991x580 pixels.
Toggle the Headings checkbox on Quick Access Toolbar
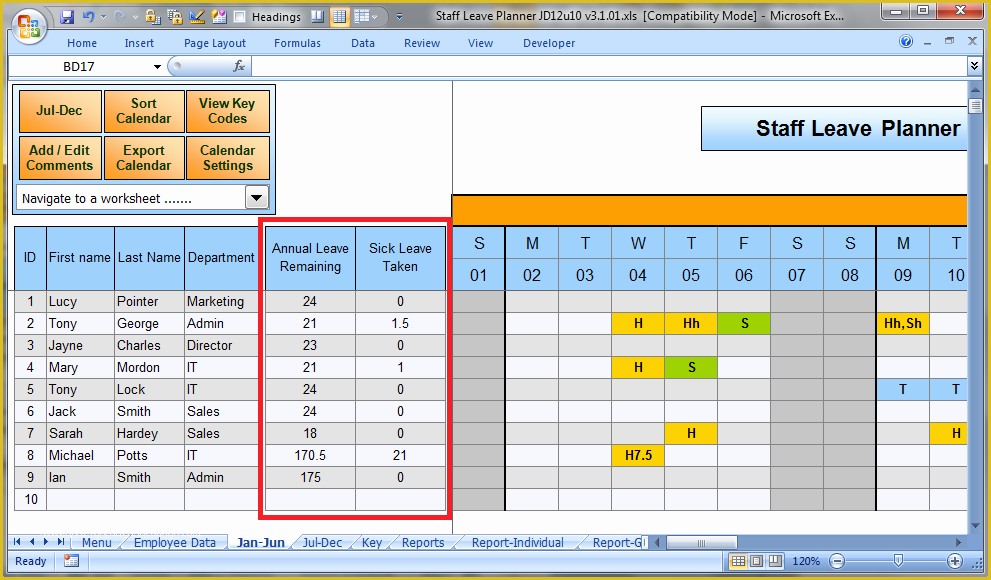pos(240,15)
